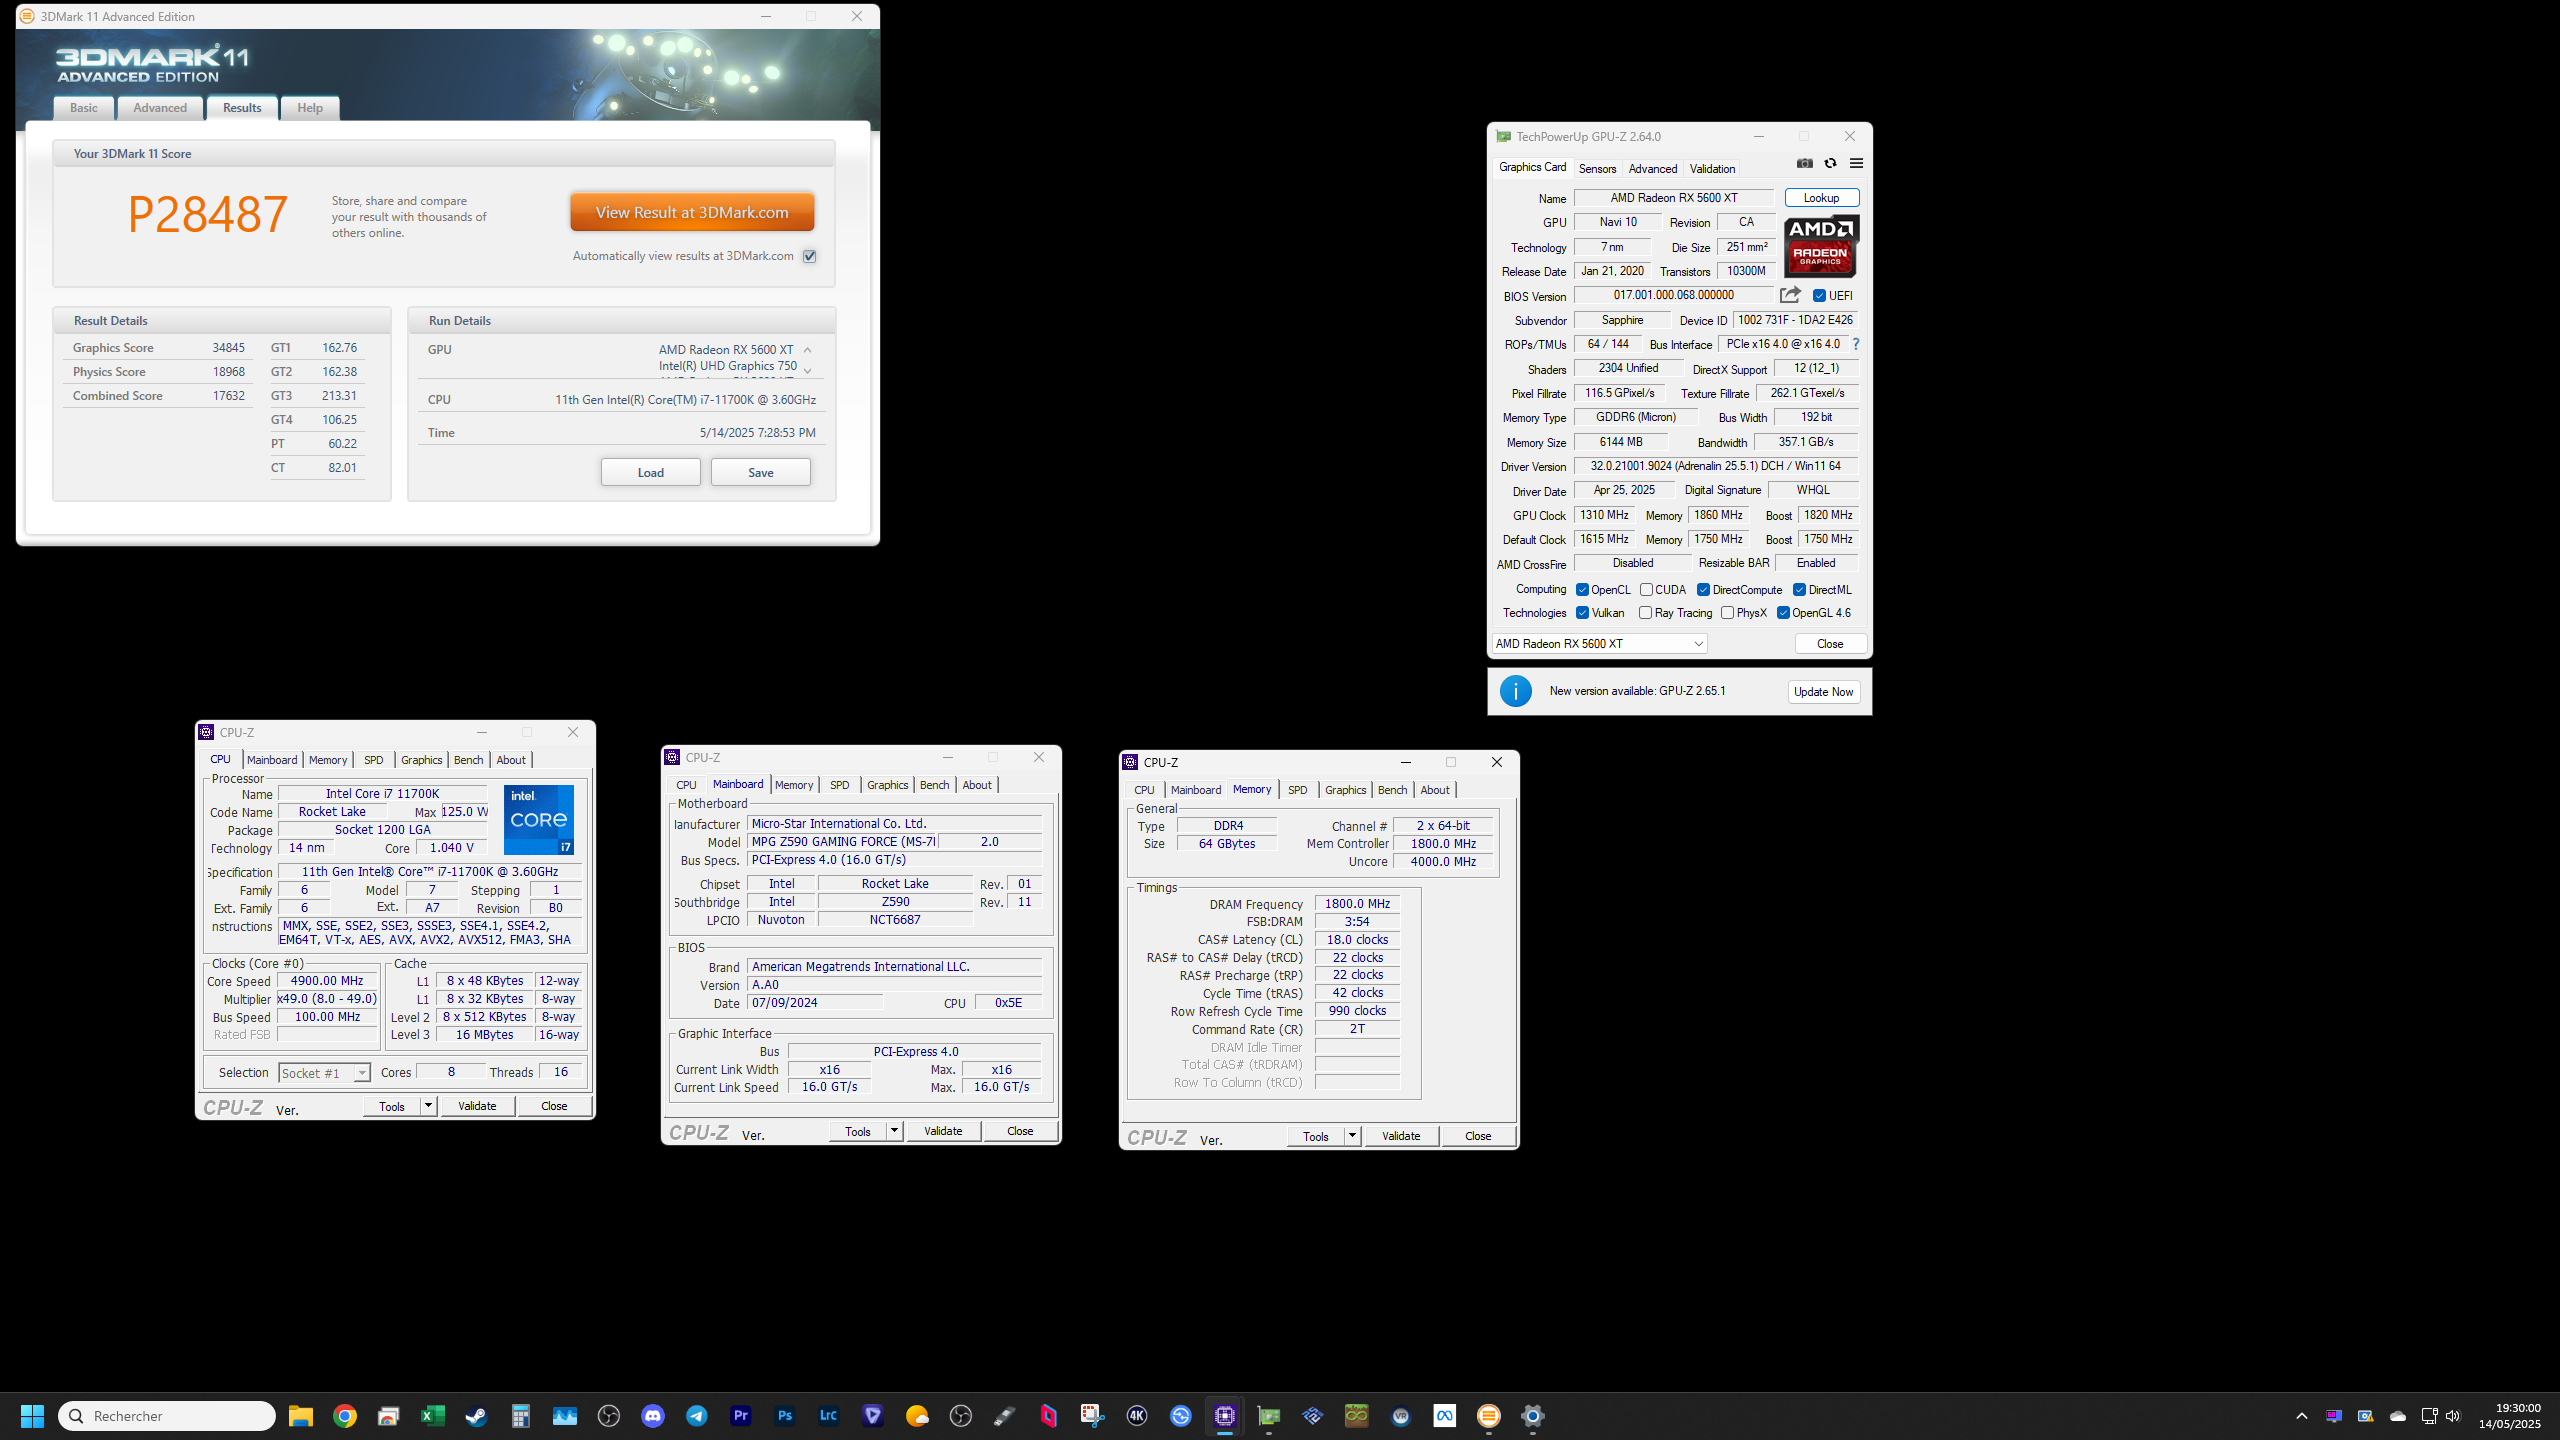
Task: Toggle Automatically view results at 3DMark.com checkbox
Action: (x=810, y=256)
